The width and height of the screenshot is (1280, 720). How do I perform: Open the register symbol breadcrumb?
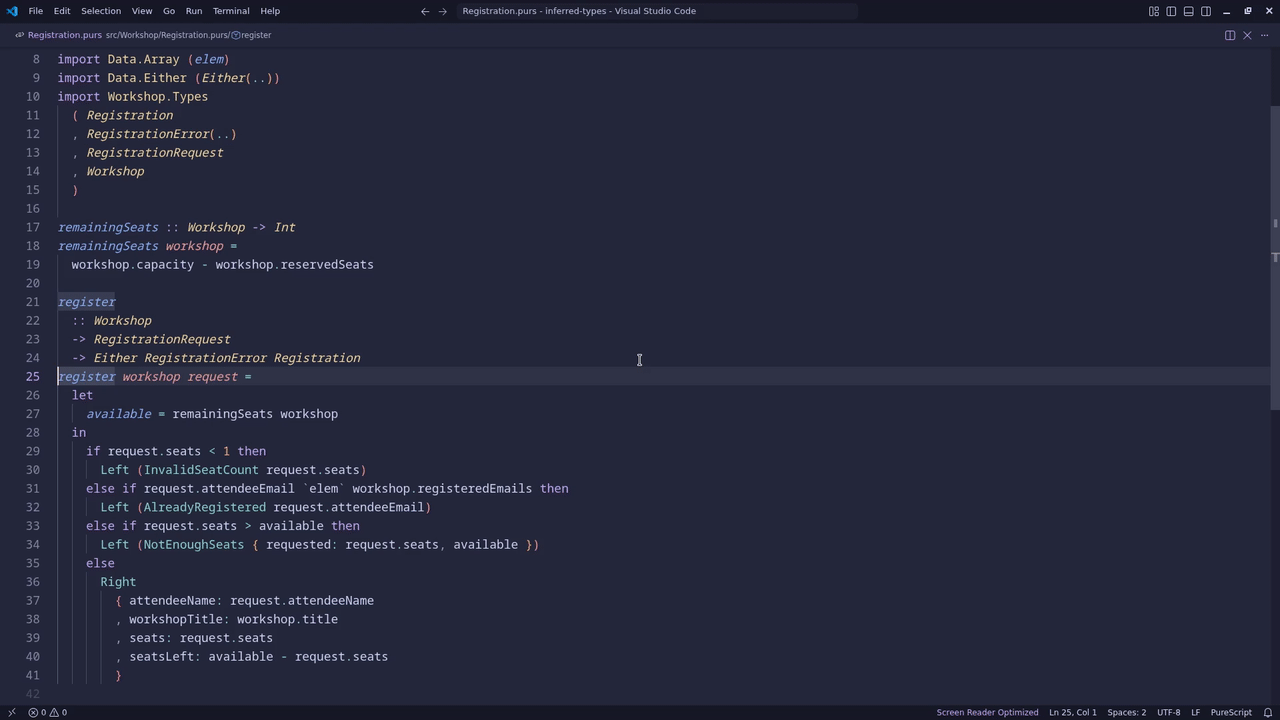click(253, 35)
